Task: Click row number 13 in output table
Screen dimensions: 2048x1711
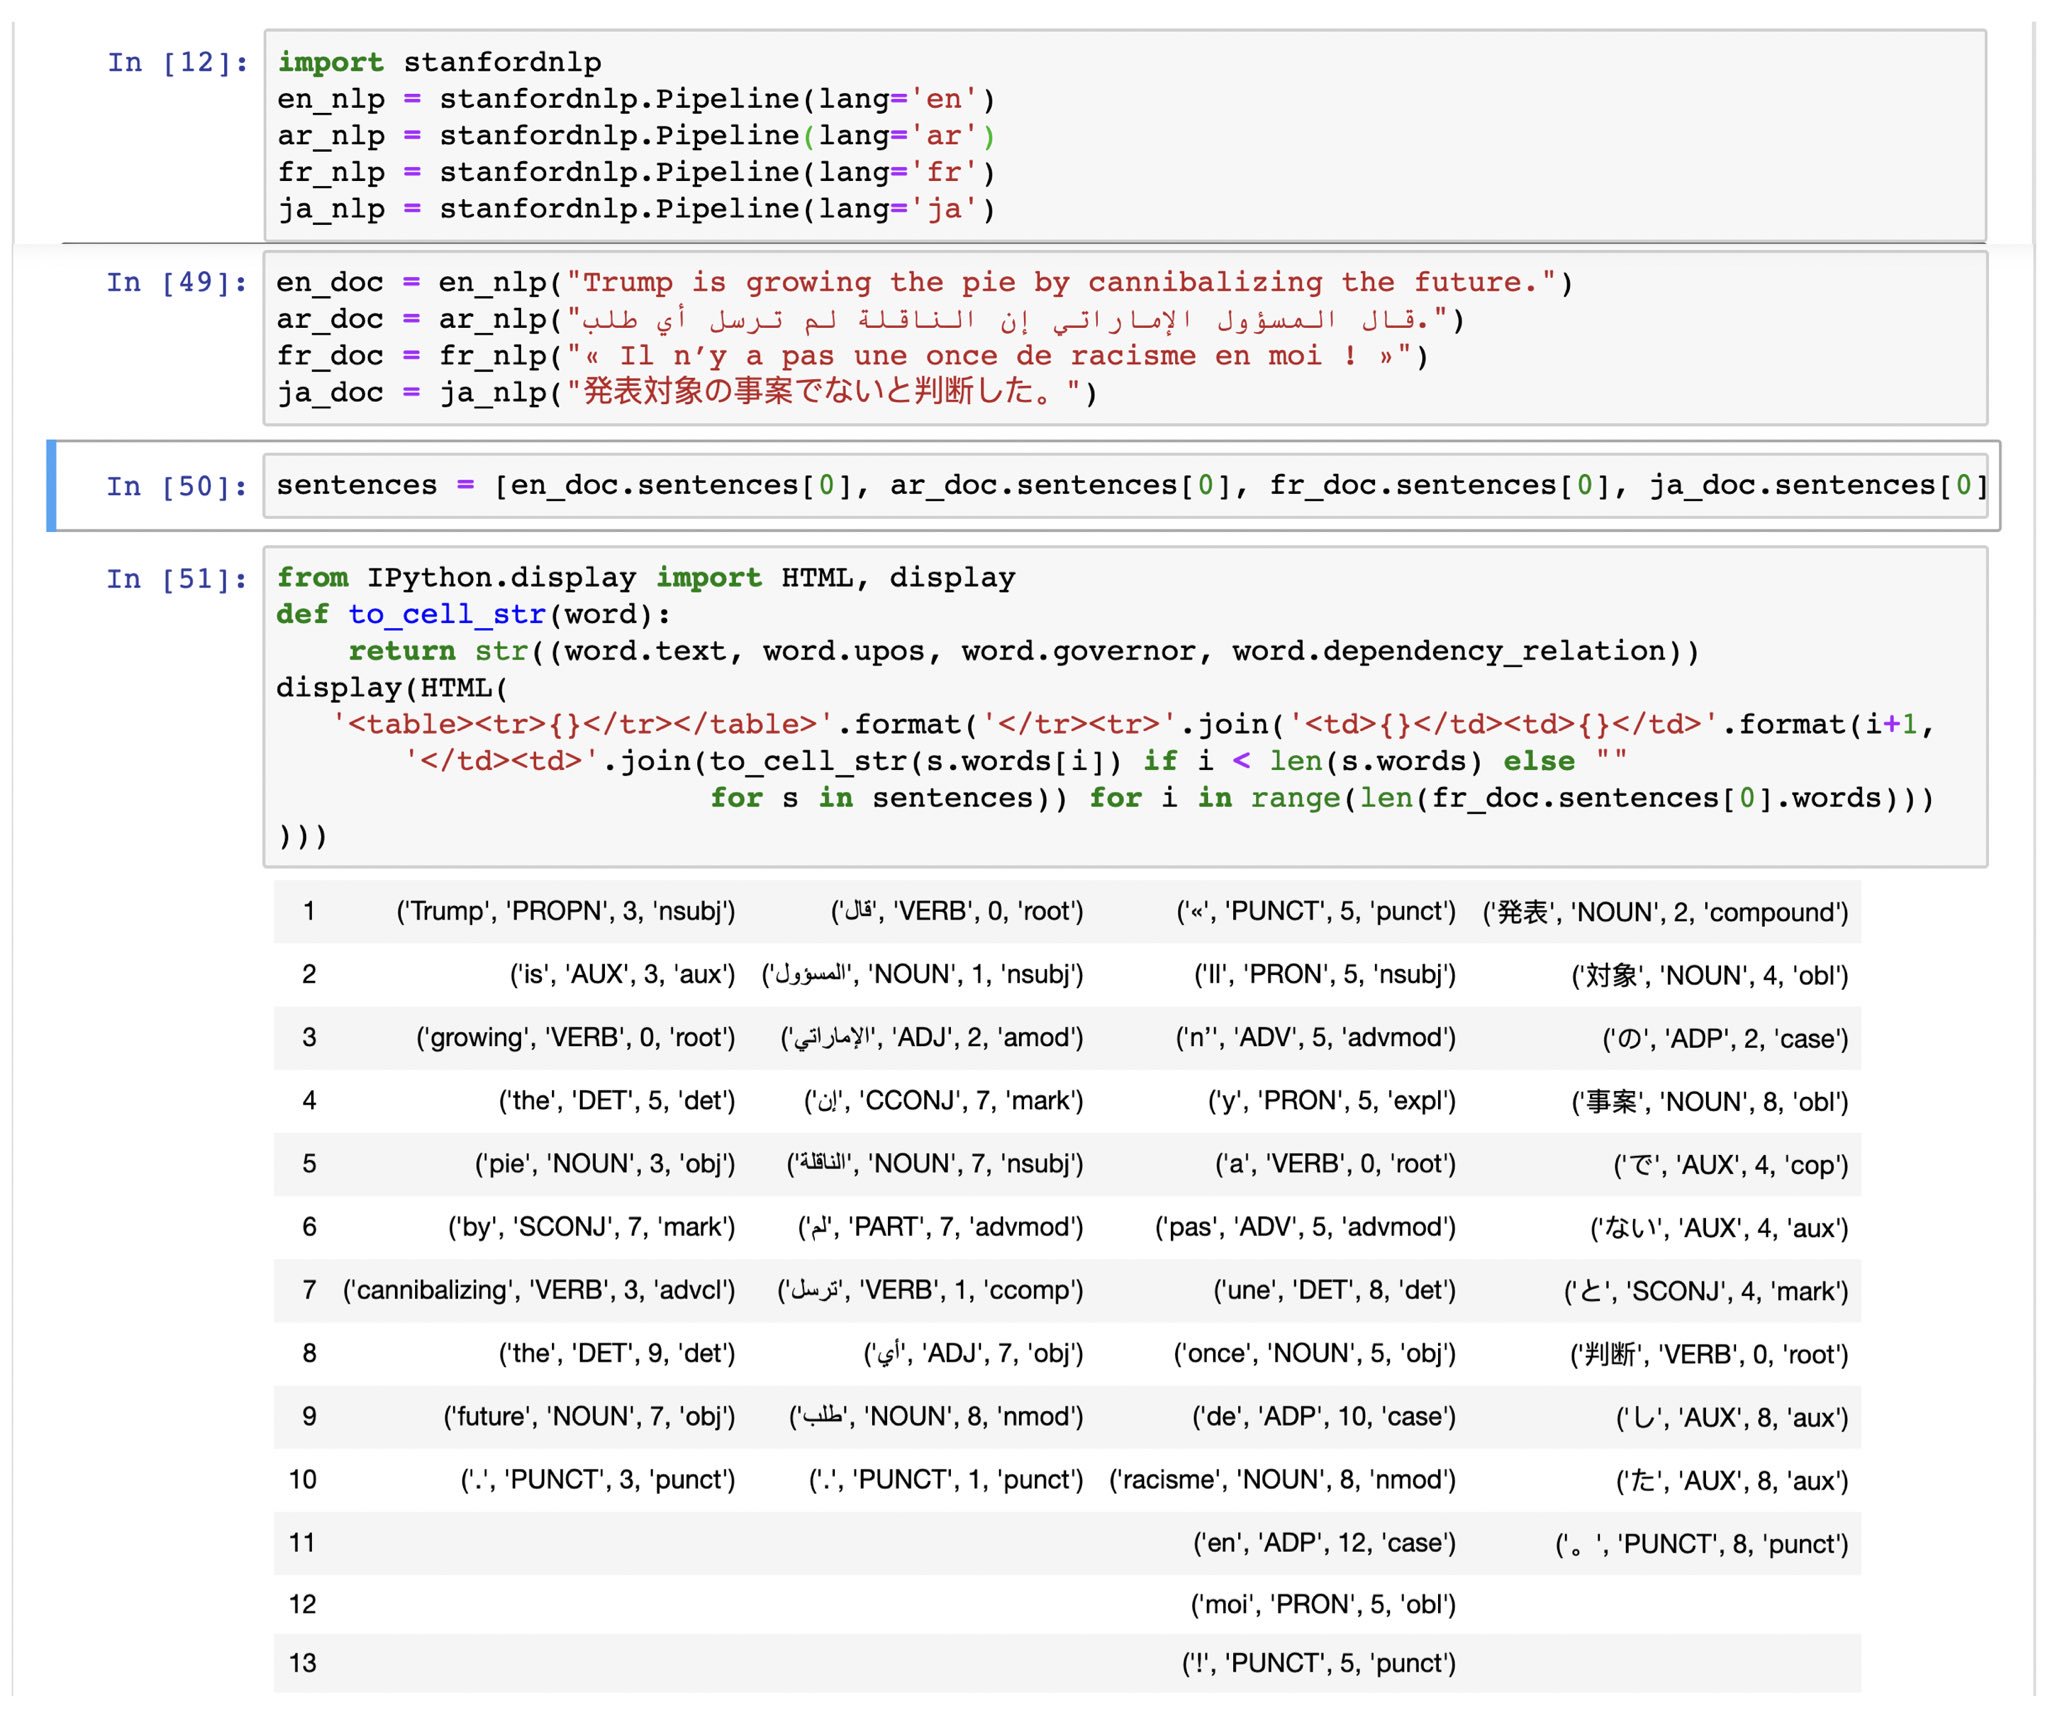Action: (x=303, y=1663)
